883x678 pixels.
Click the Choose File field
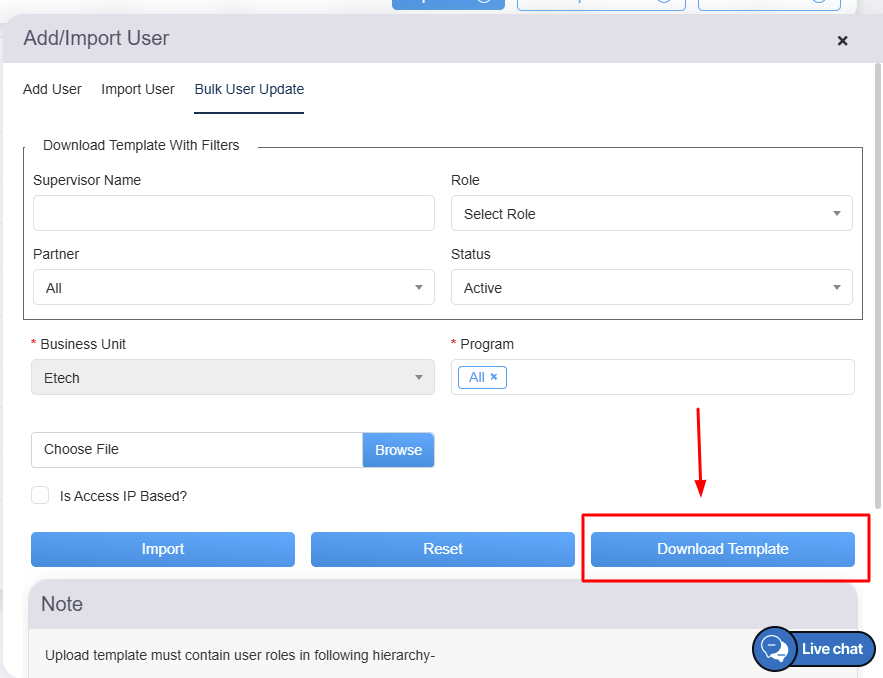pyautogui.click(x=196, y=450)
